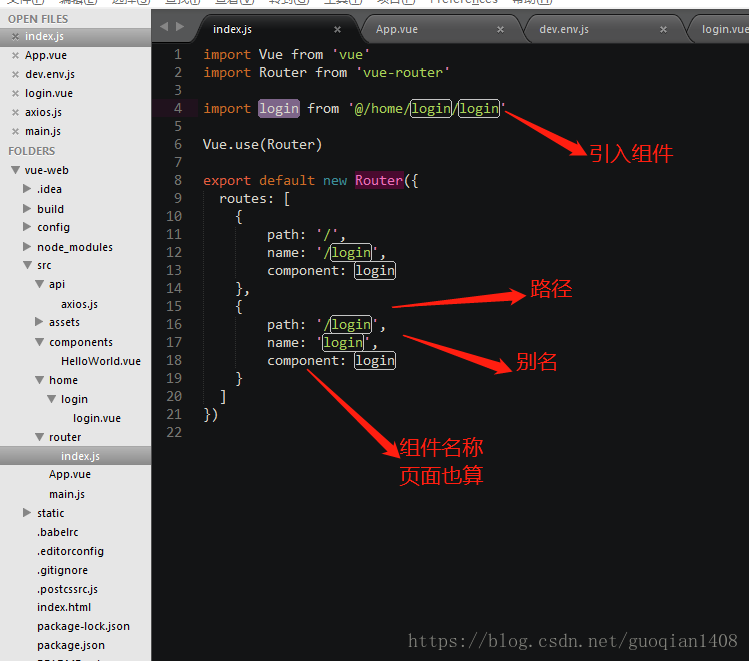Open login.vue from the open files list

49,94
